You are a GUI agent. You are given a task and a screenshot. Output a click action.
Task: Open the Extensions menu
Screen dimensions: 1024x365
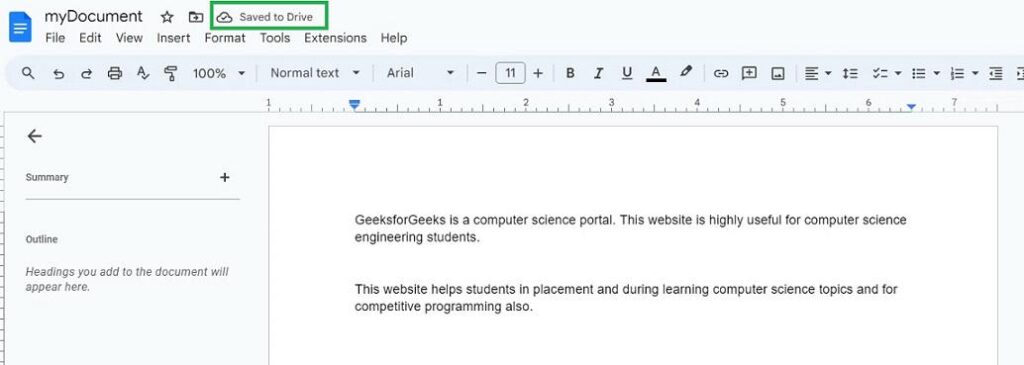pos(335,38)
